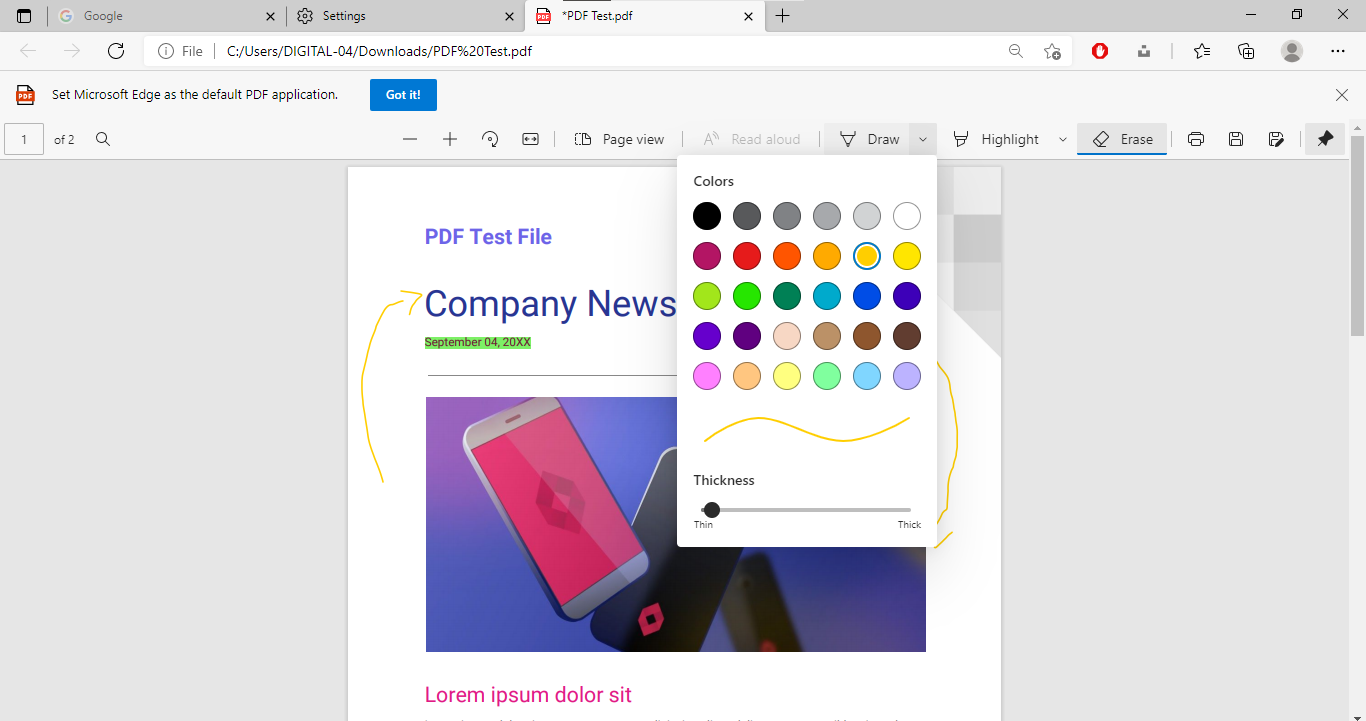Open the Page view options

[x=619, y=139]
